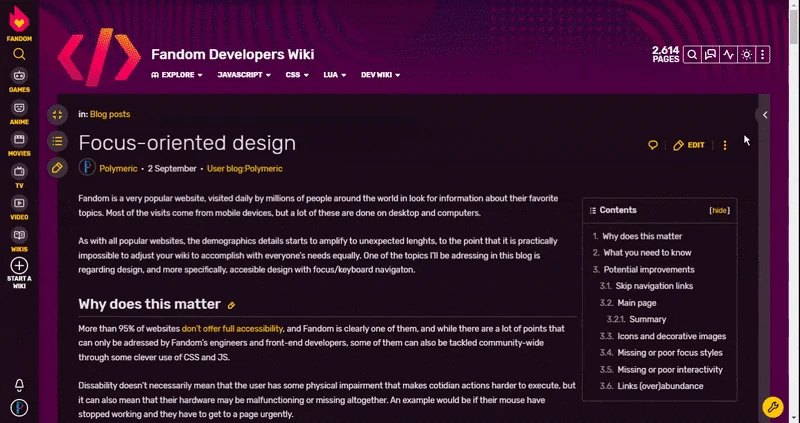Jump to Main page in Contents
Viewport: 800px width, 423px height.
pos(637,303)
